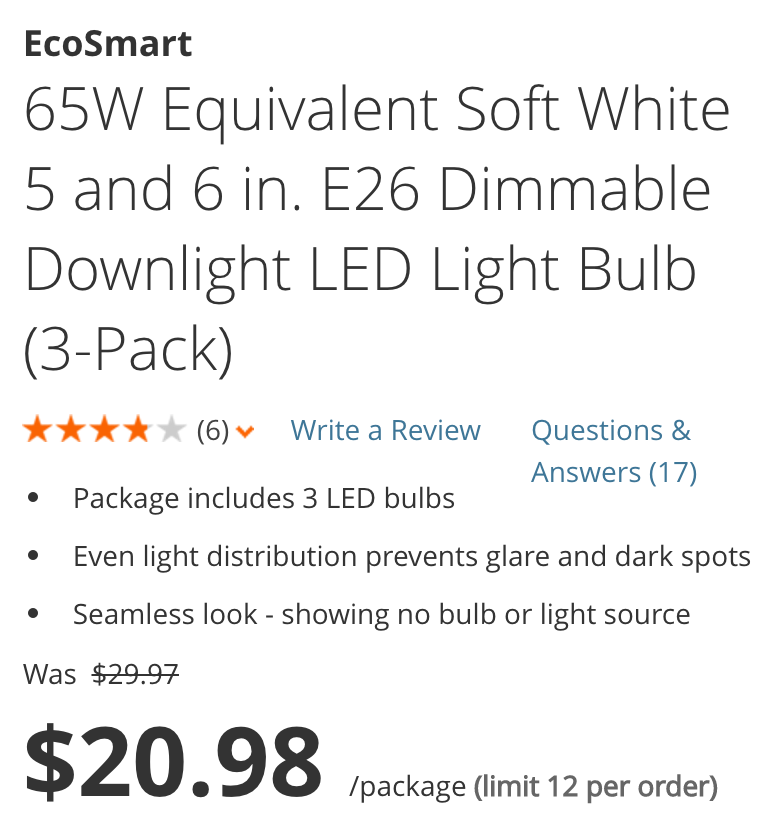Image resolution: width=776 pixels, height=818 pixels.
Task: Click the Was label before old price
Action: pyautogui.click(x=50, y=674)
